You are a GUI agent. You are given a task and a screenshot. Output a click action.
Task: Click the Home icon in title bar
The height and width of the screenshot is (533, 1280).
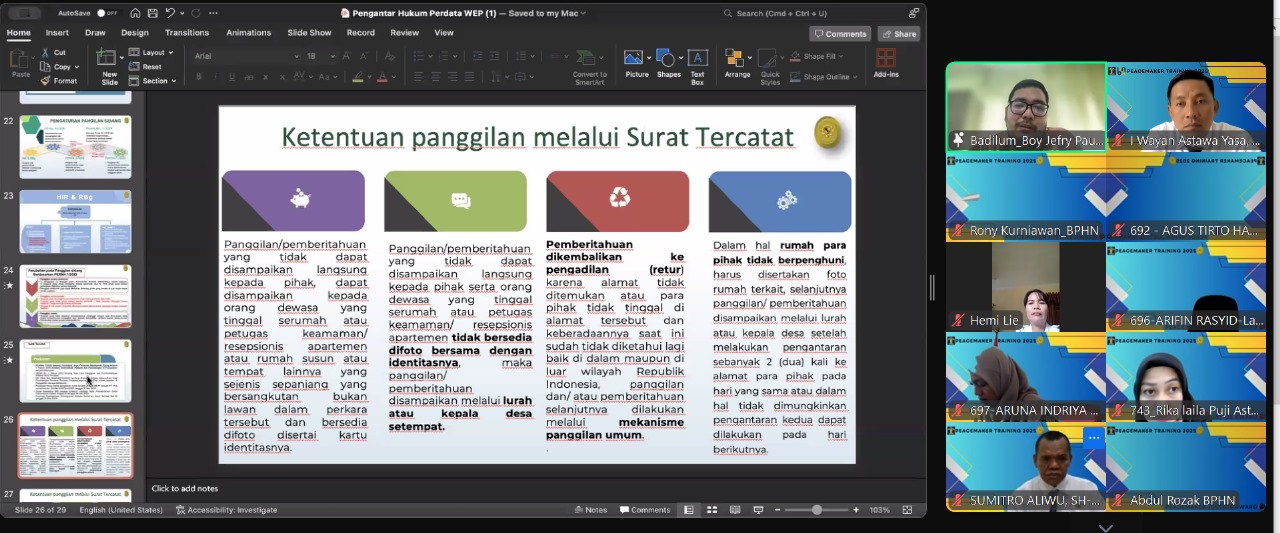pos(135,13)
